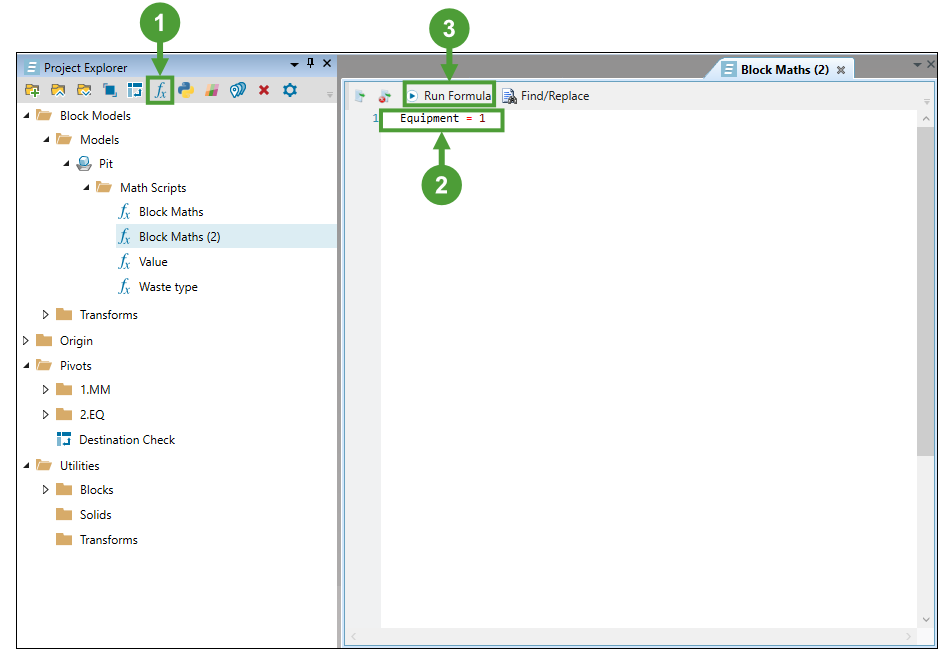Screen dimensions: 941x652
Task: Select the Math Scripts folder
Action: tap(153, 187)
